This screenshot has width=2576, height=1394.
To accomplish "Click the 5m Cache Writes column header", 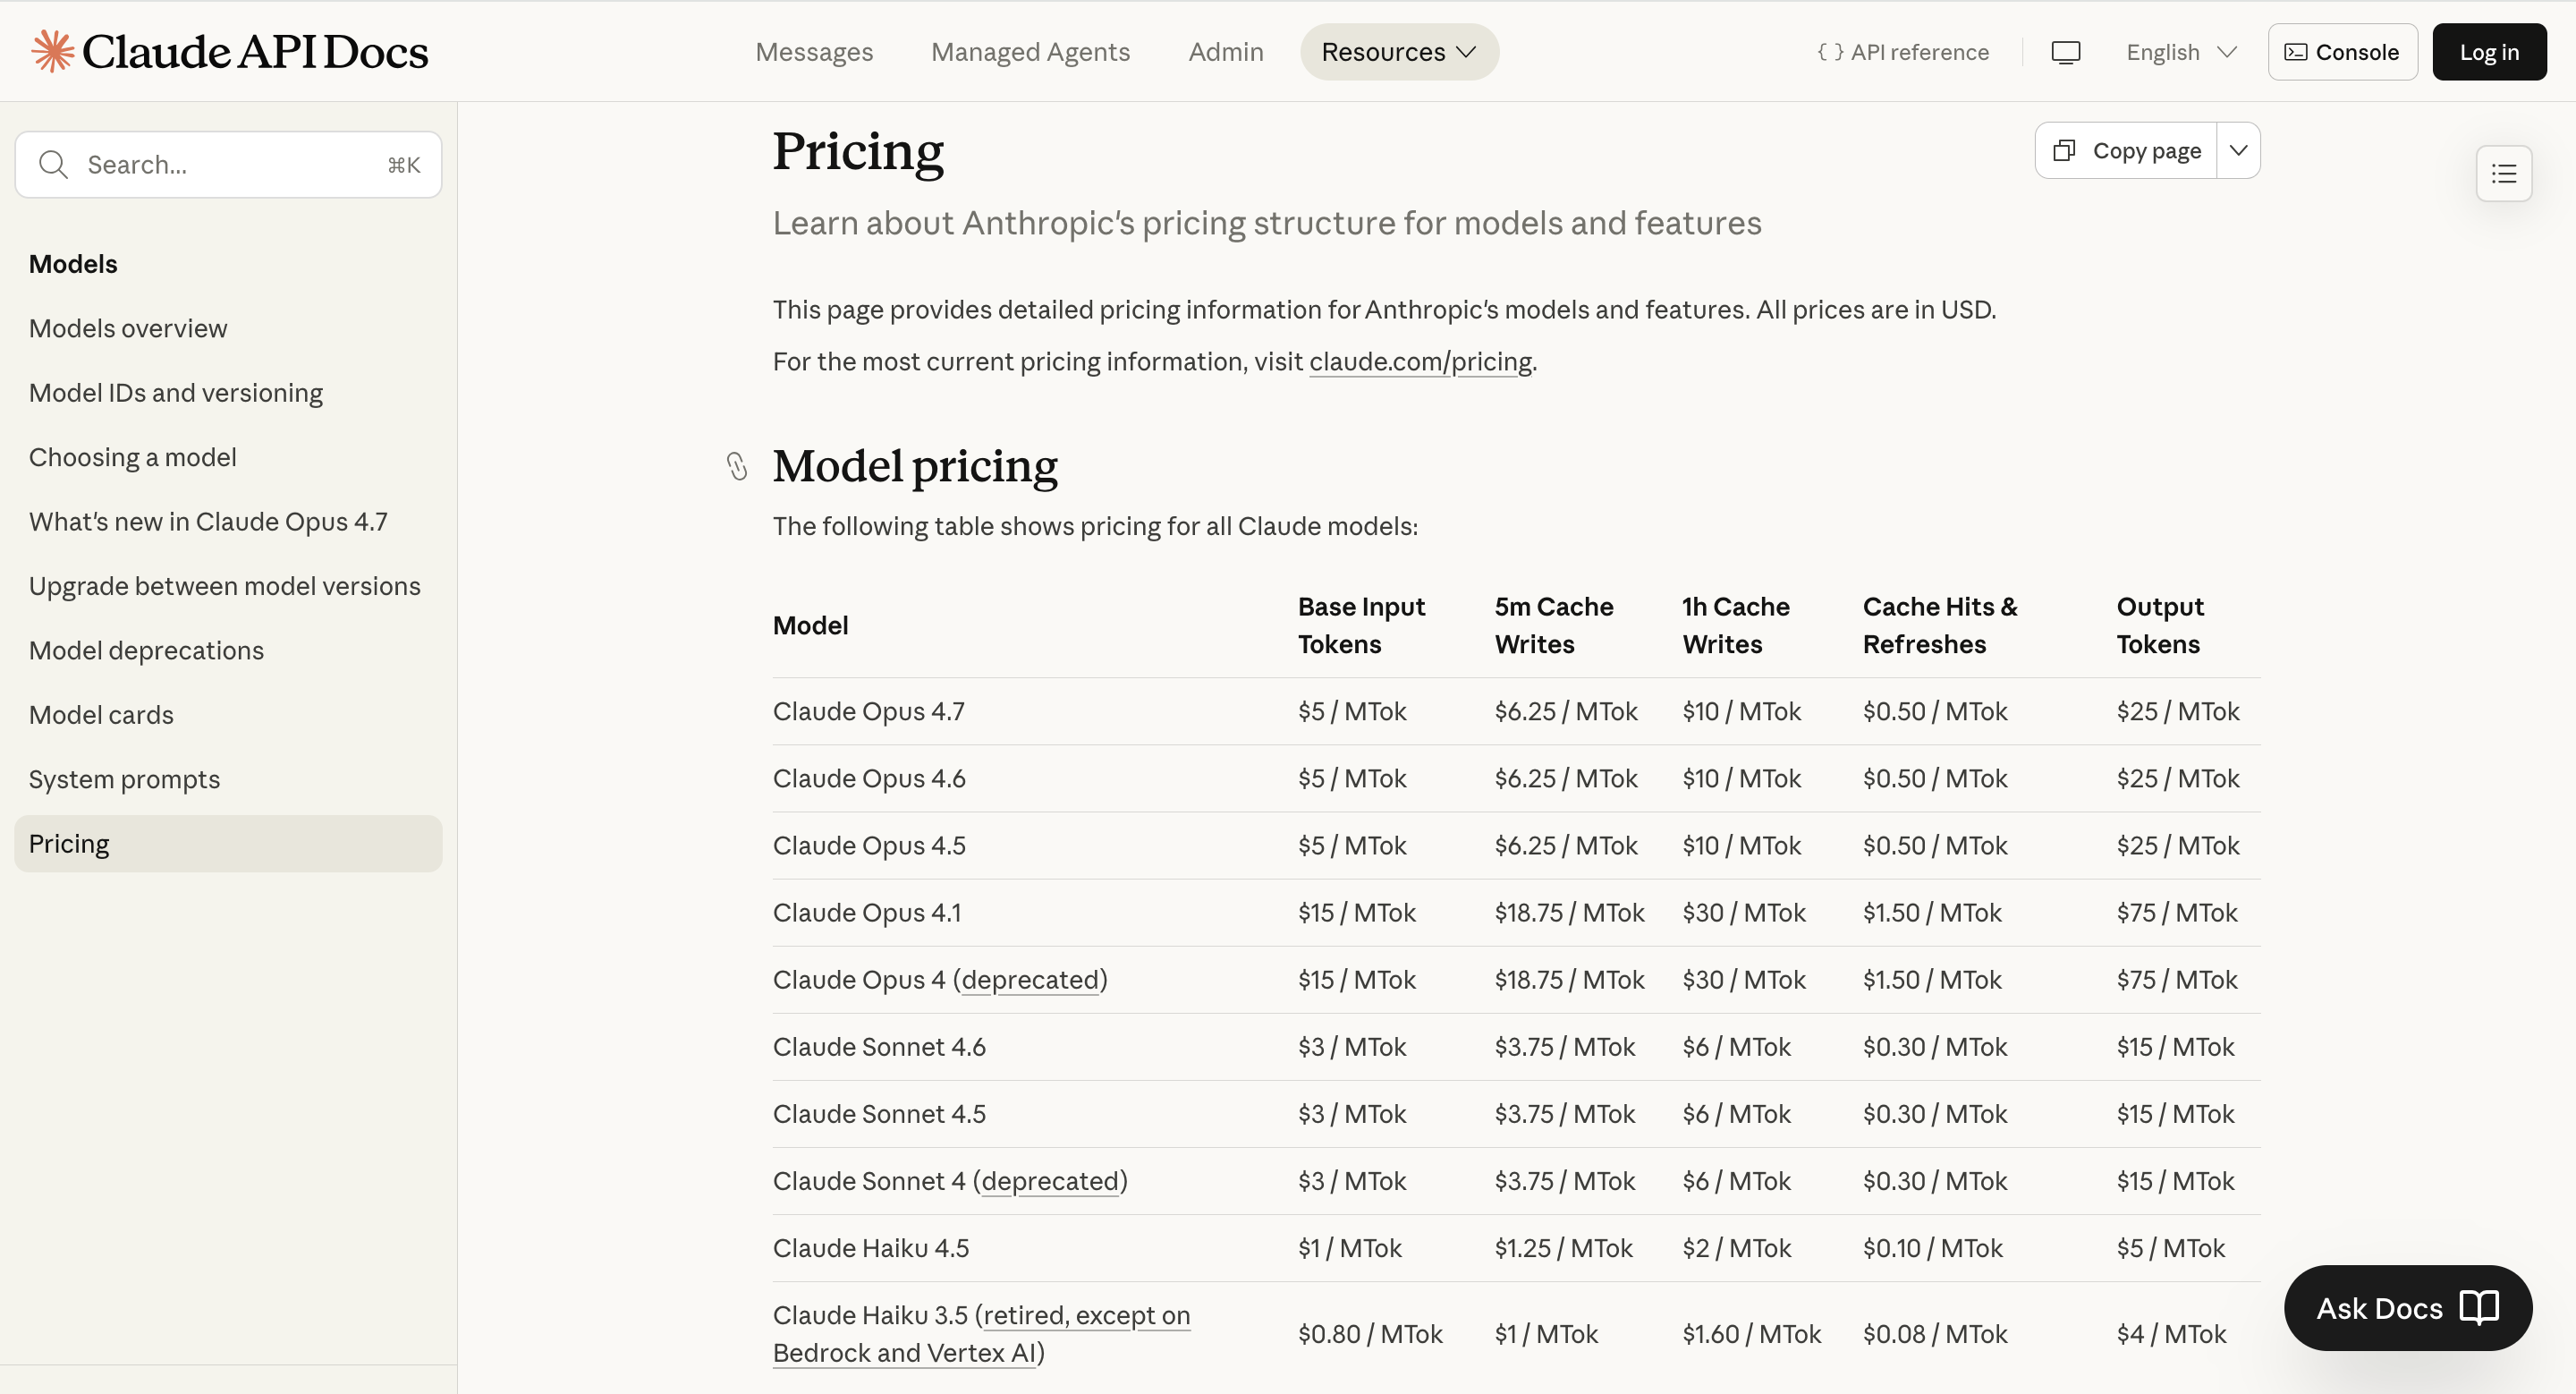I will pos(1554,625).
